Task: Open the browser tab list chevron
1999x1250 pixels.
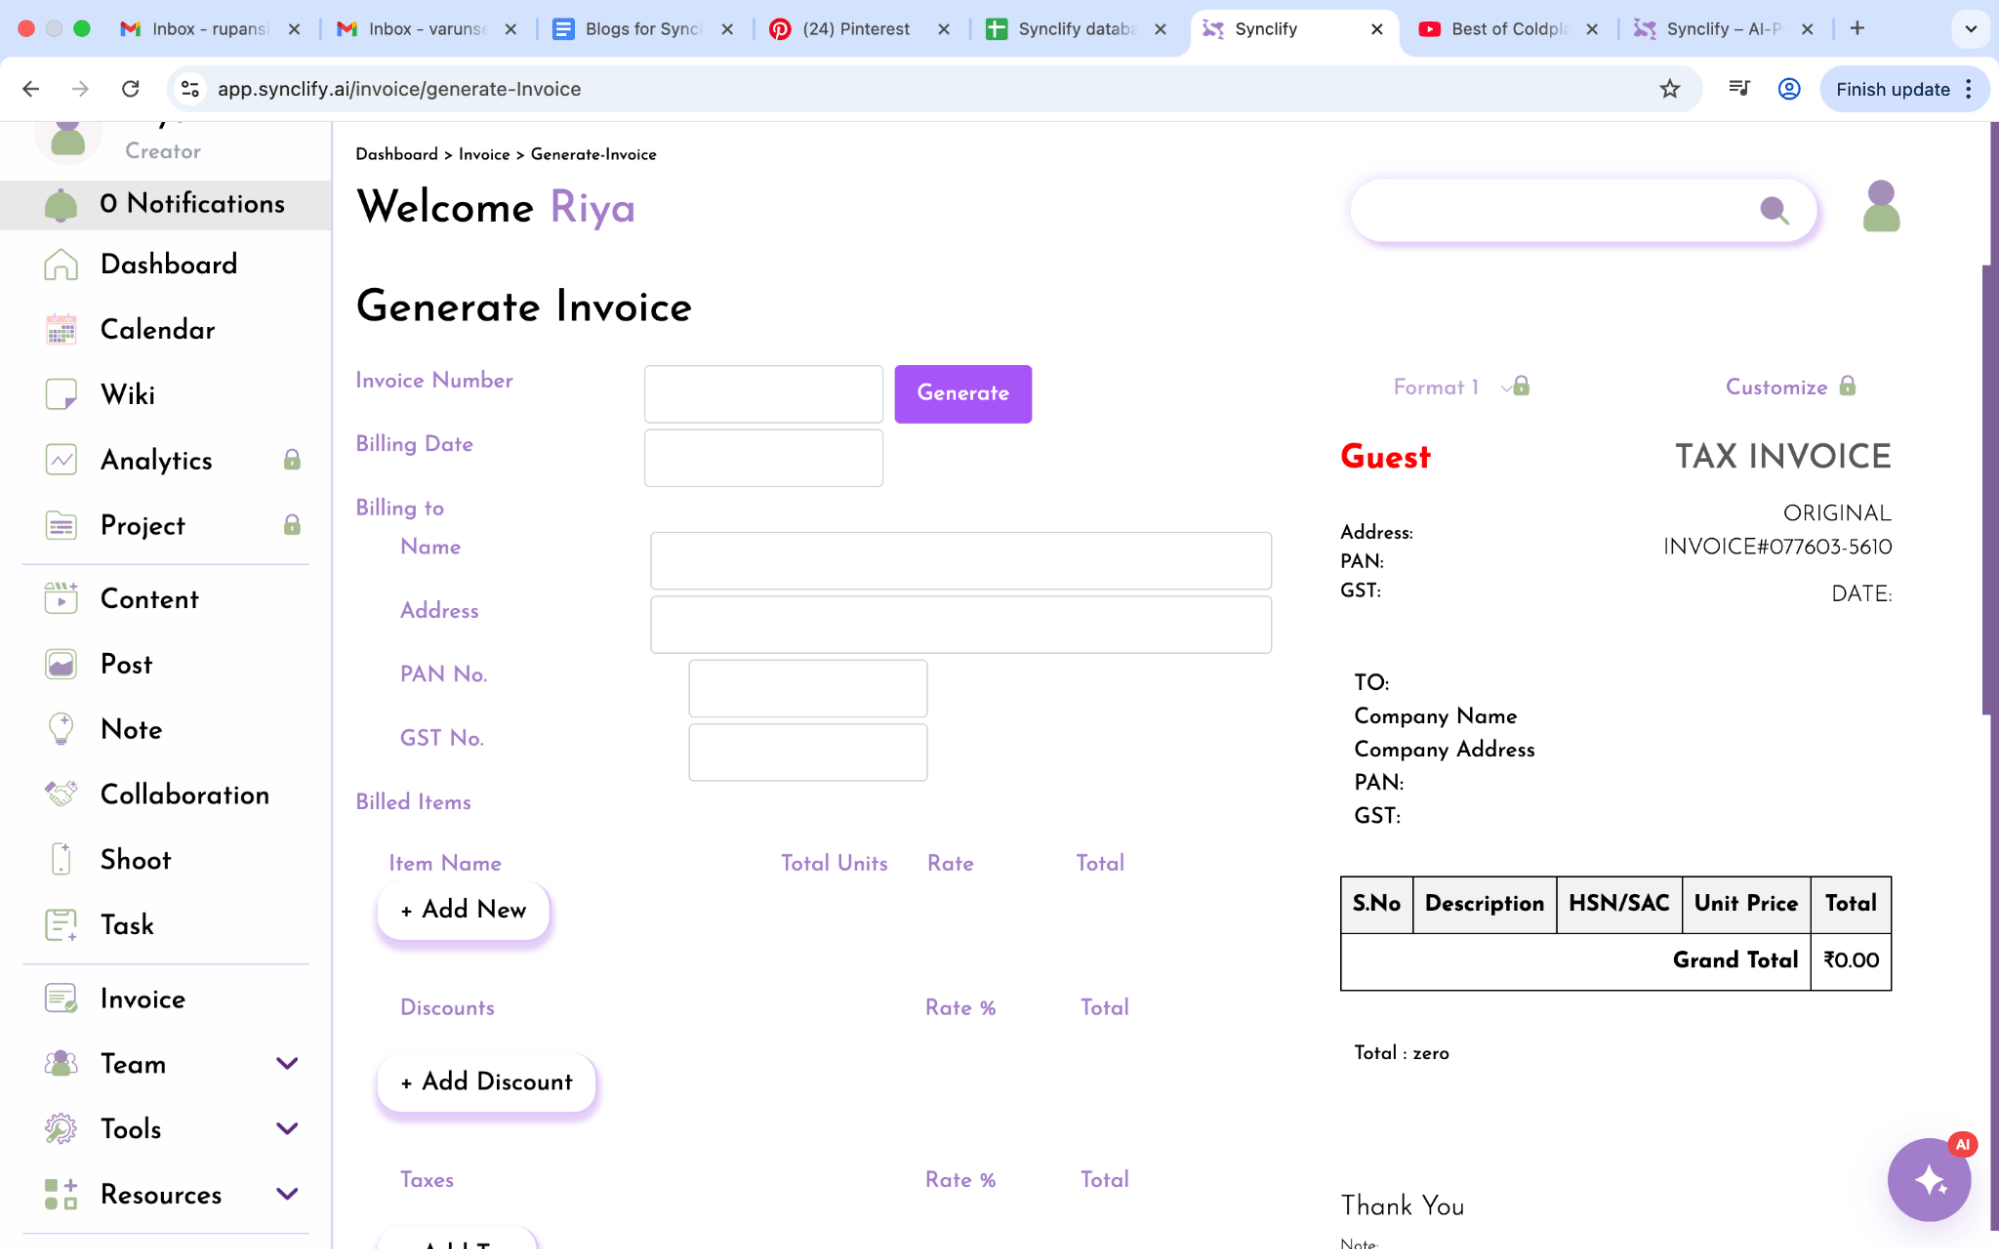Action: click(x=1971, y=29)
